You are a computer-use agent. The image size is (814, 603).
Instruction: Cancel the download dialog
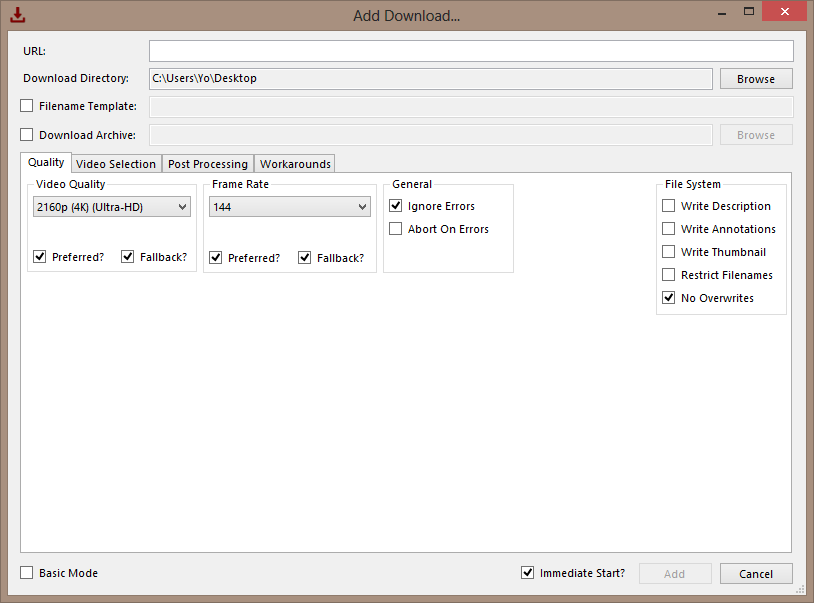756,574
